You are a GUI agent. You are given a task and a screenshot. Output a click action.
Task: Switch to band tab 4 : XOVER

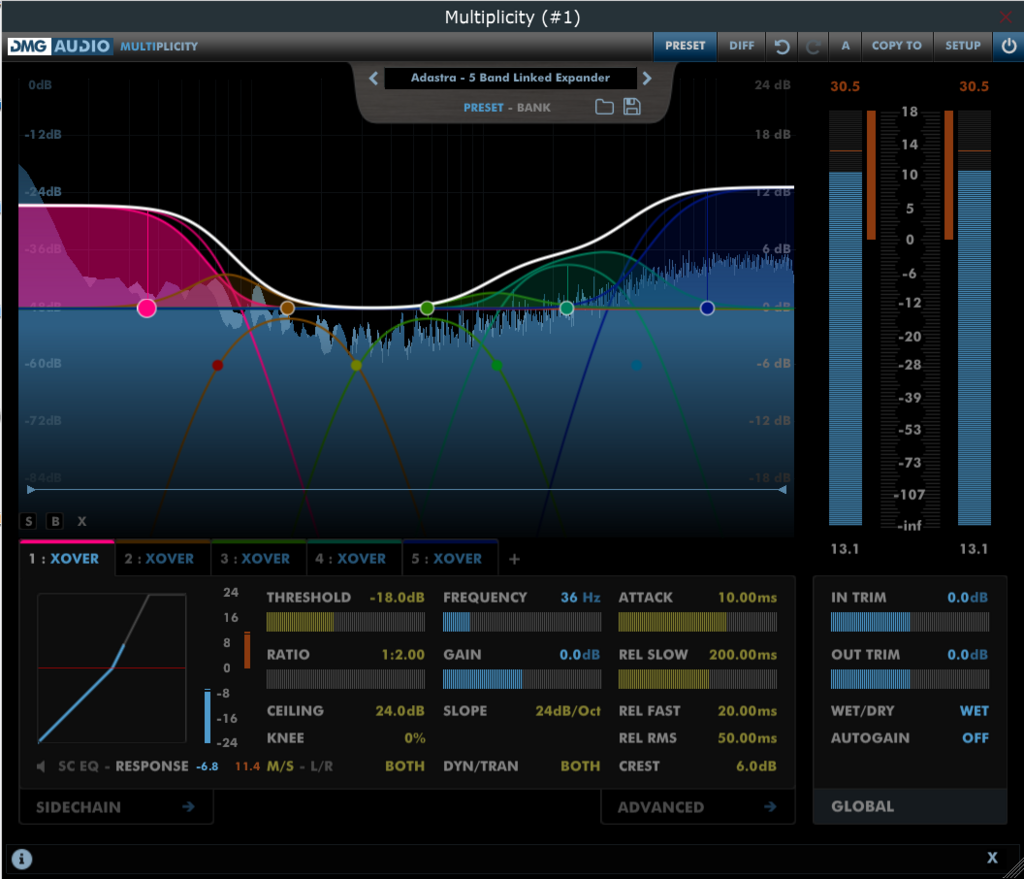353,558
